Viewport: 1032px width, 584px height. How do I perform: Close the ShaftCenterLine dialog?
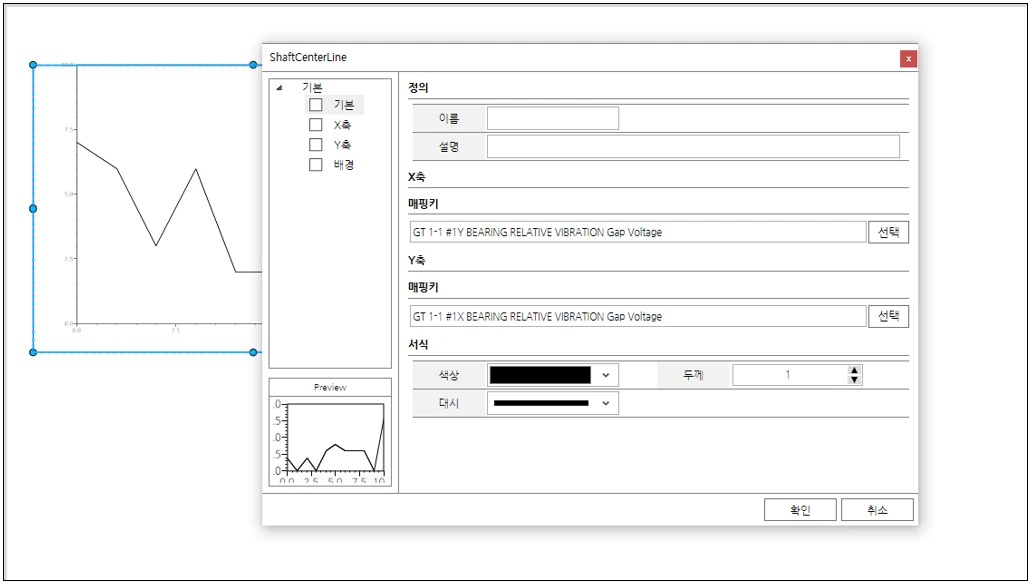pyautogui.click(x=908, y=59)
